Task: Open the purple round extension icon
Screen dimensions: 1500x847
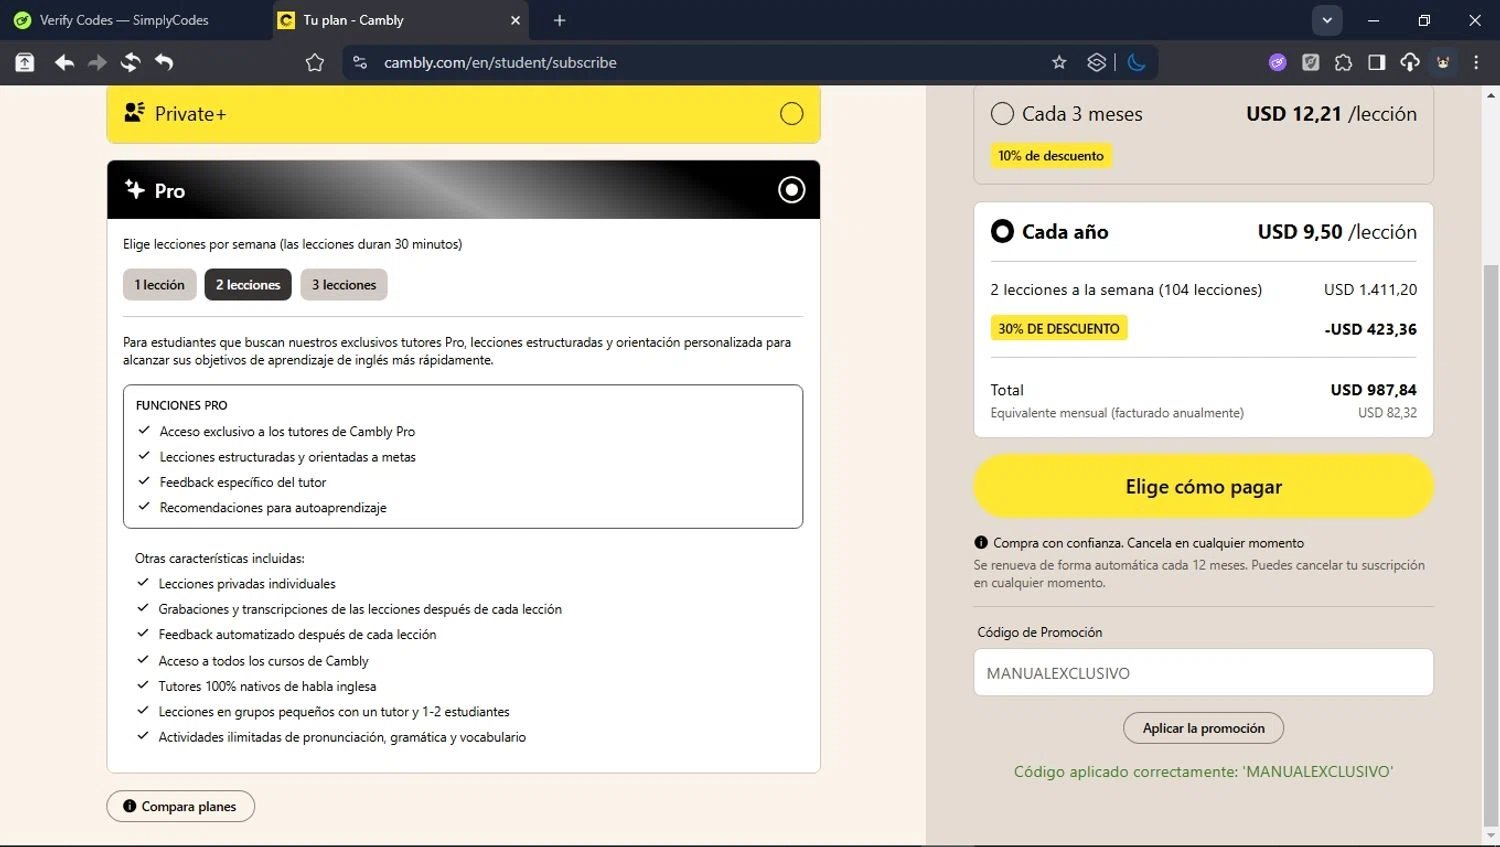Action: click(1277, 63)
